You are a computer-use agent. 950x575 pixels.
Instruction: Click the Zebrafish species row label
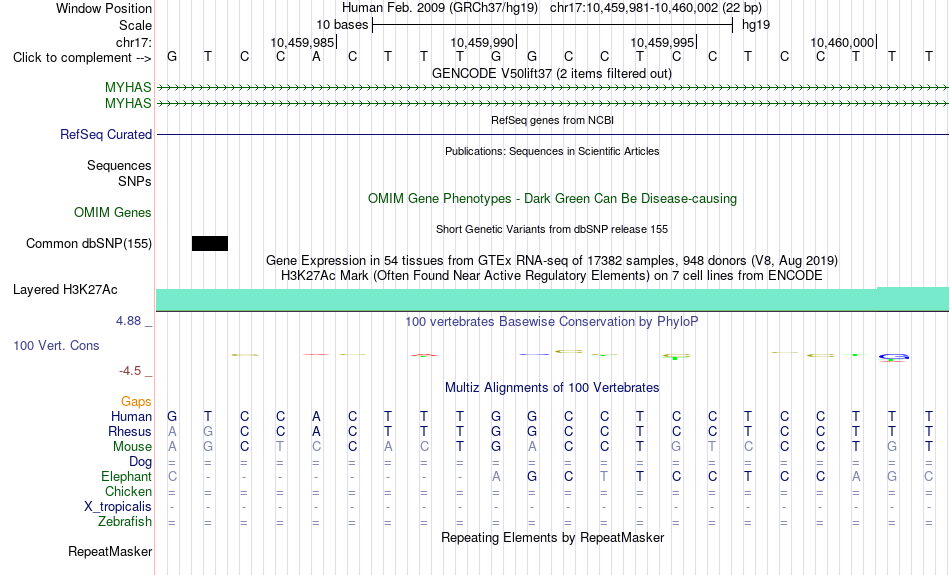click(125, 522)
